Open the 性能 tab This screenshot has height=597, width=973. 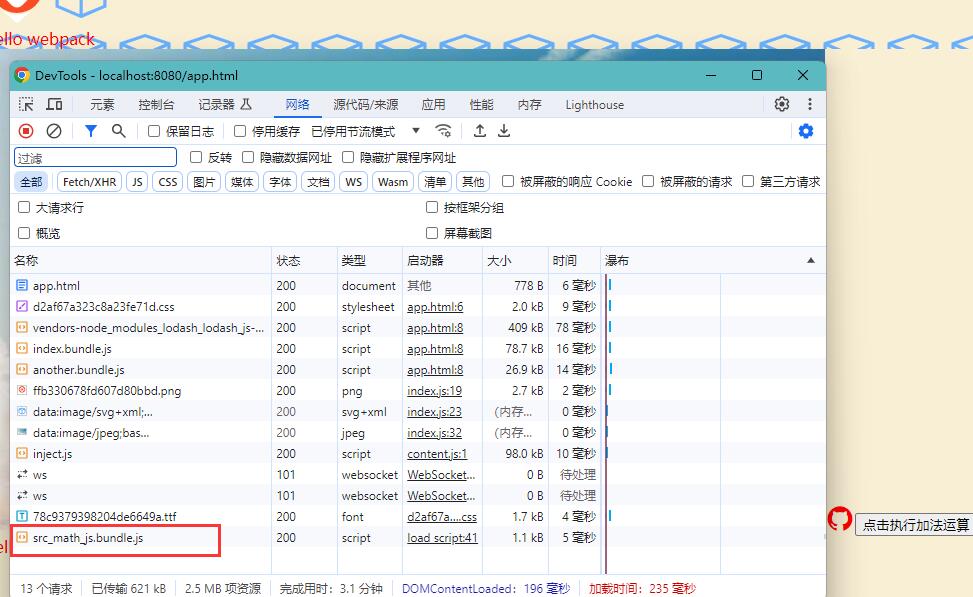pos(482,105)
